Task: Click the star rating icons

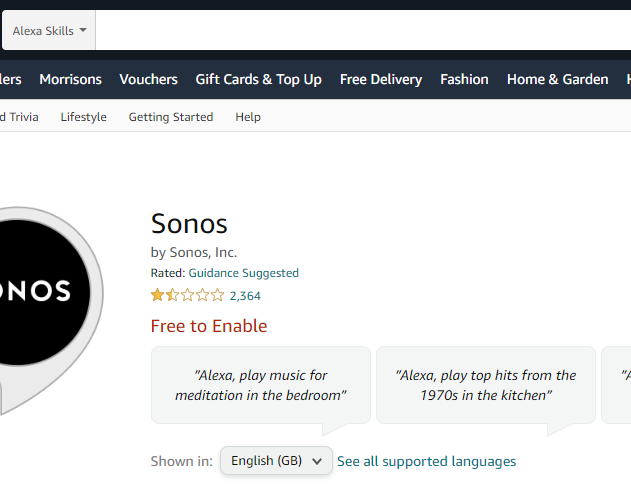Action: (187, 295)
